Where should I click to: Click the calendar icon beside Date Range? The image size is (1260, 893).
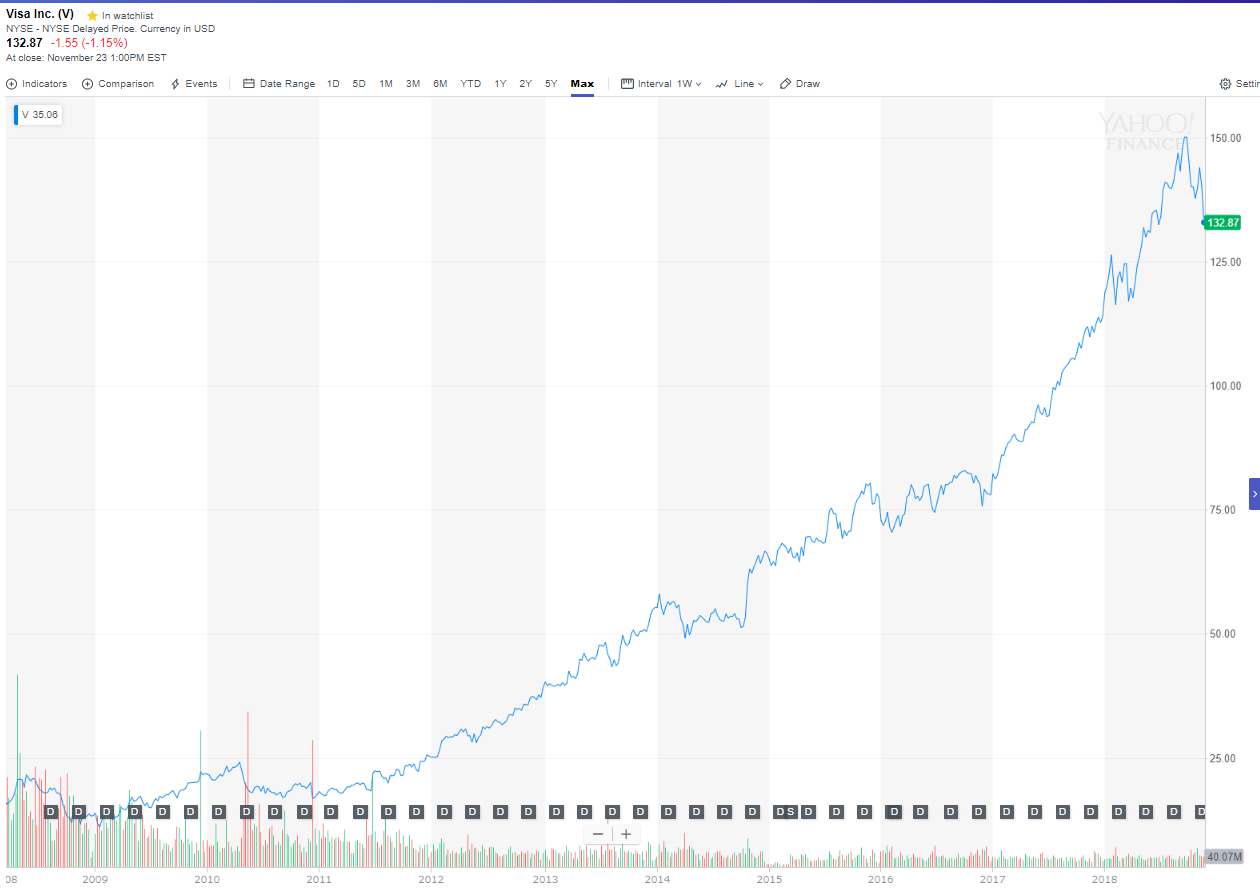[x=249, y=84]
